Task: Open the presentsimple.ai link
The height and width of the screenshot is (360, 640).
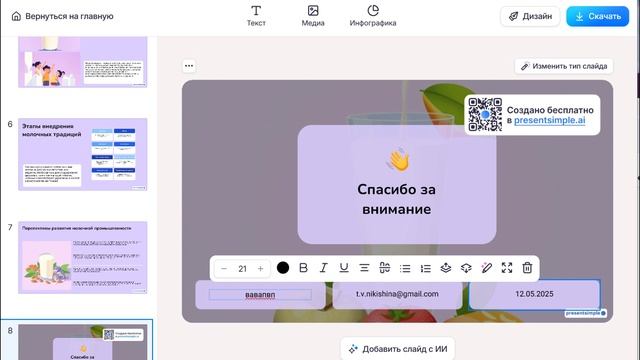Action: 549,120
